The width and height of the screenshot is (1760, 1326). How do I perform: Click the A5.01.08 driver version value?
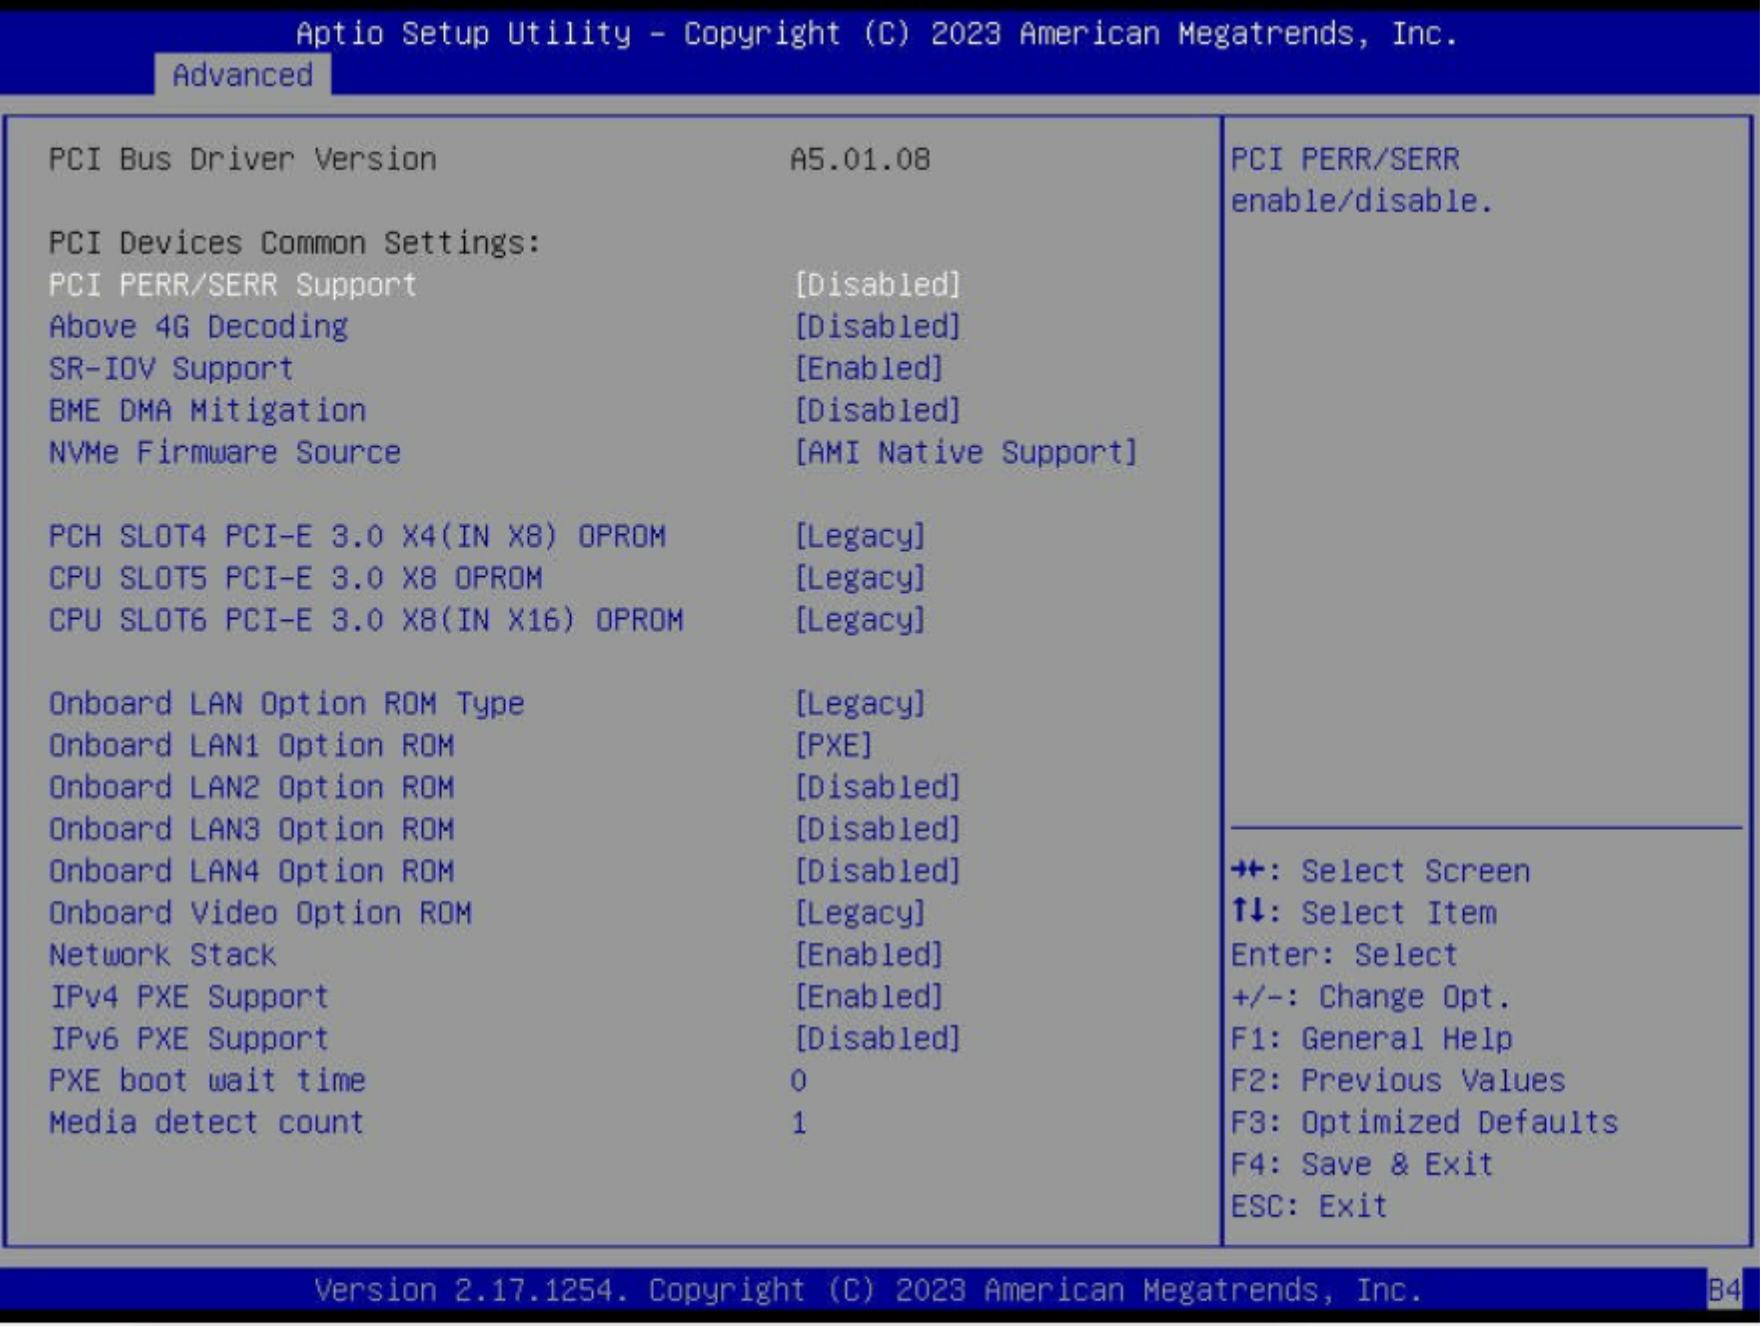[x=860, y=160]
